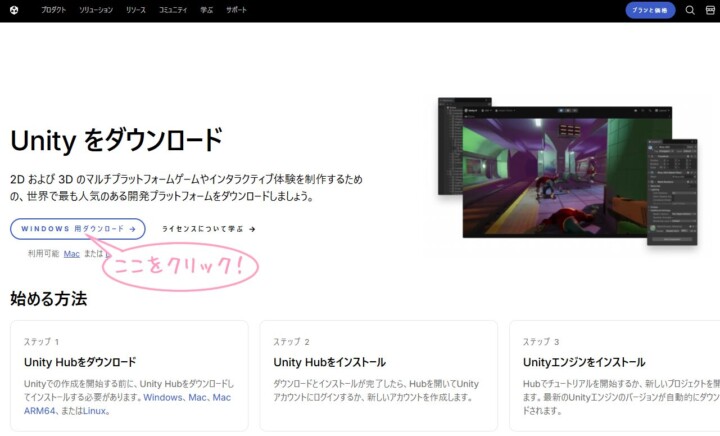This screenshot has height=436, width=720.
Task: Follow ライセンスについて学ぶ link
Action: pos(208,229)
